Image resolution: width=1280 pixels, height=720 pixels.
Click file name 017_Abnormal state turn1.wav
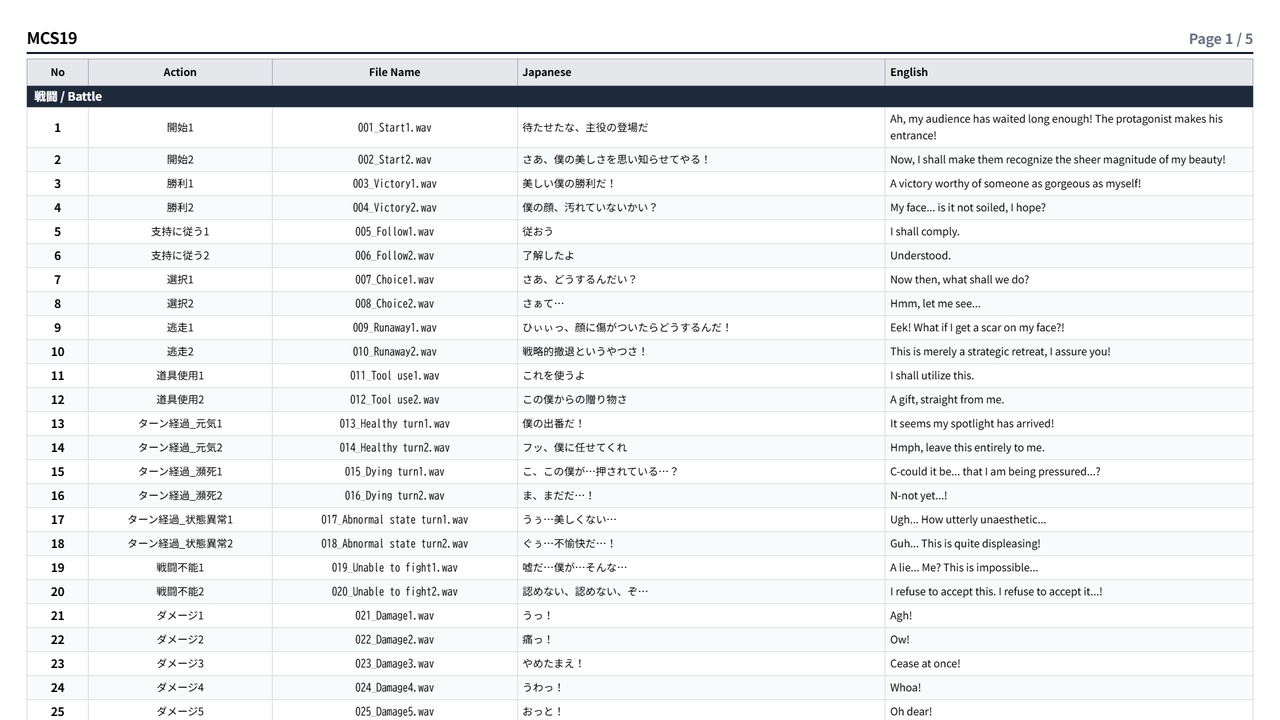(394, 520)
